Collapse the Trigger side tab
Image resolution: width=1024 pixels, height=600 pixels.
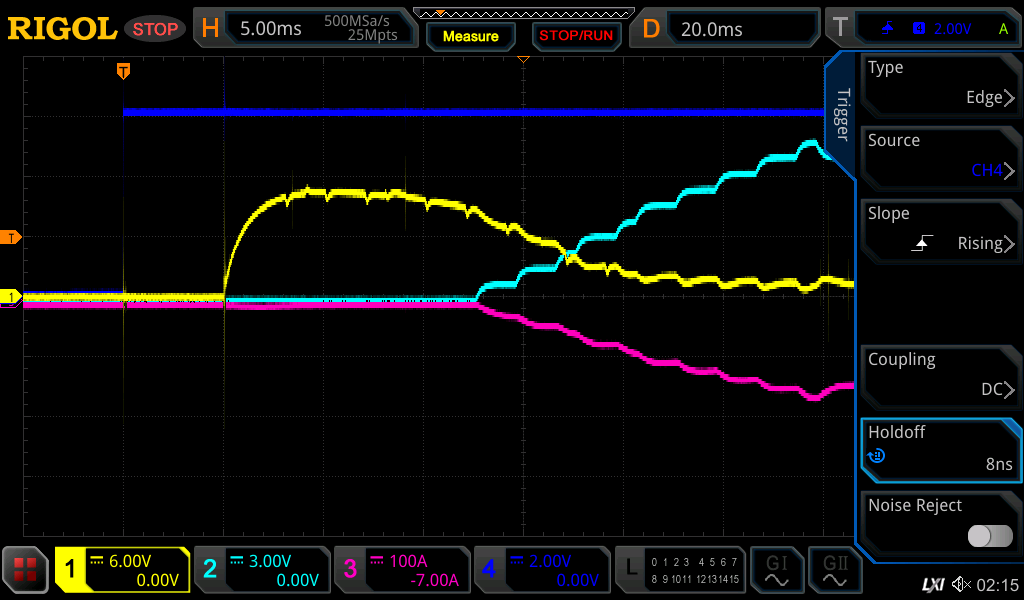point(842,116)
